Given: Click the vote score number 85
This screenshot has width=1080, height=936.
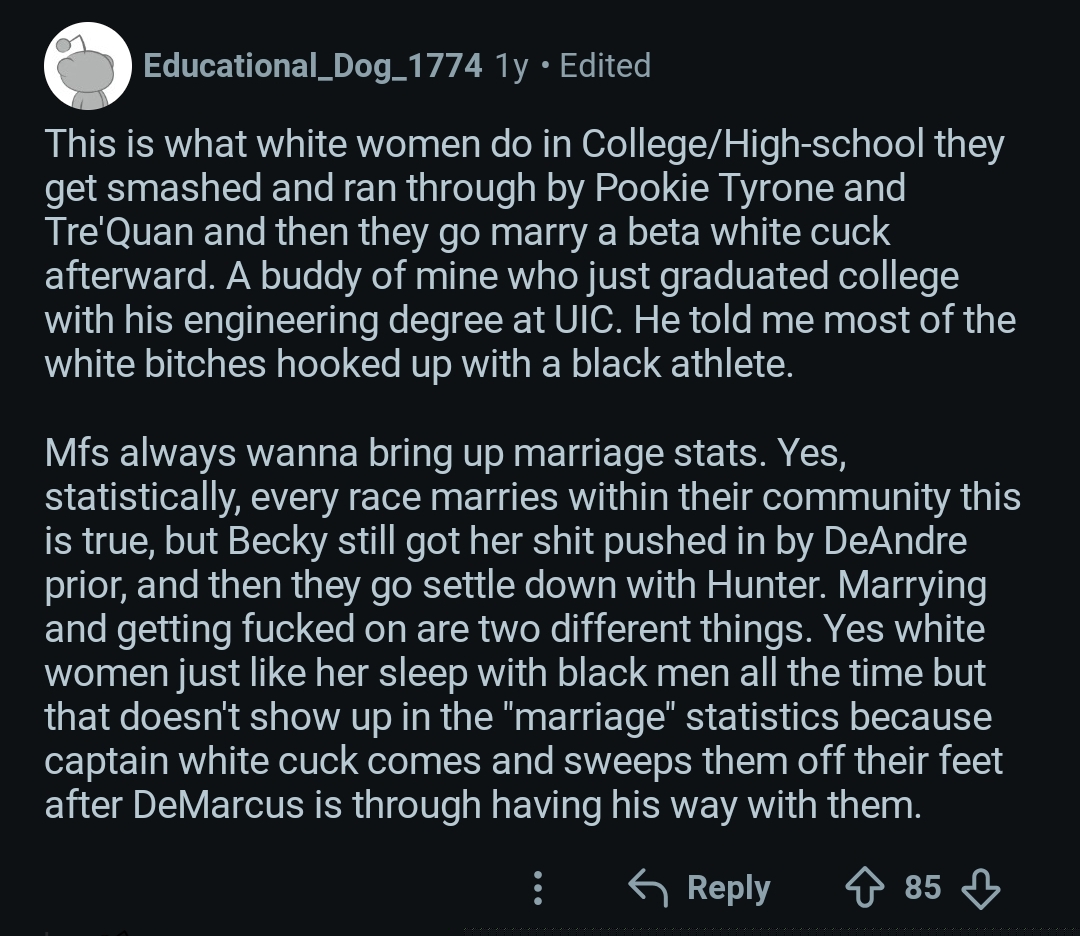Looking at the screenshot, I should (923, 887).
